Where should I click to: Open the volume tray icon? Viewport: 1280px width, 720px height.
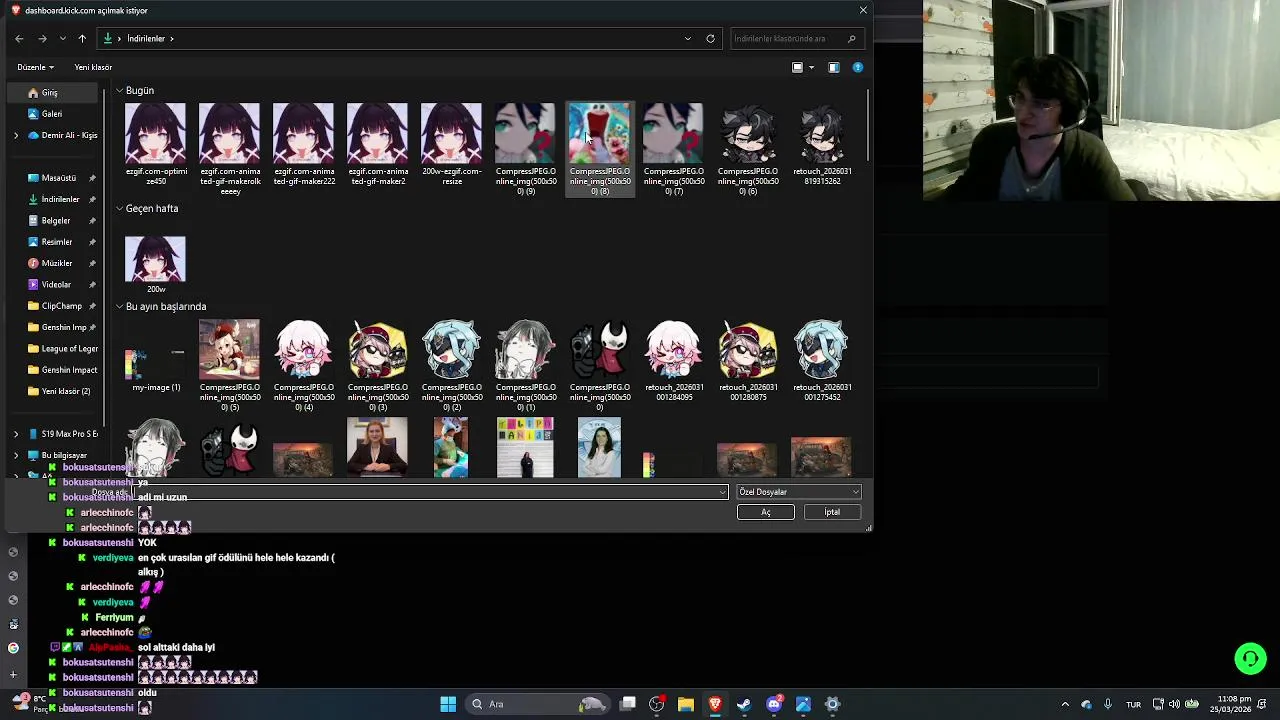click(x=1174, y=704)
